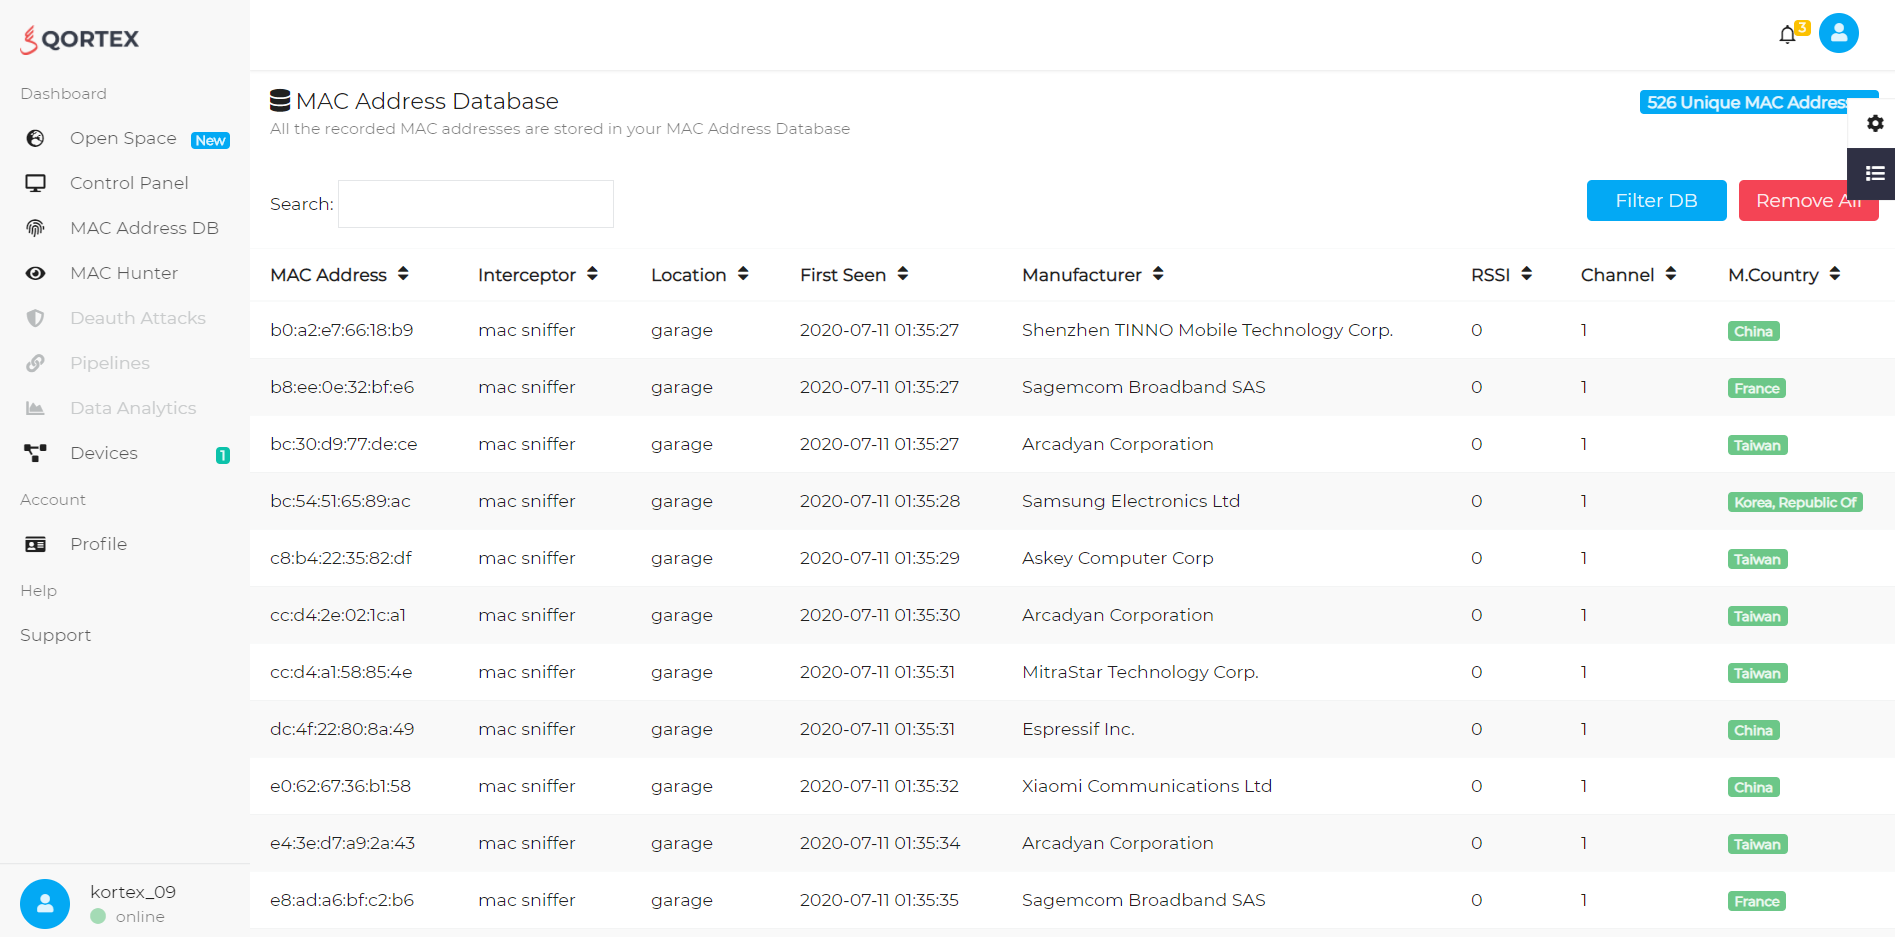
Task: Sort by Channel column arrows
Action: [x=1671, y=274]
